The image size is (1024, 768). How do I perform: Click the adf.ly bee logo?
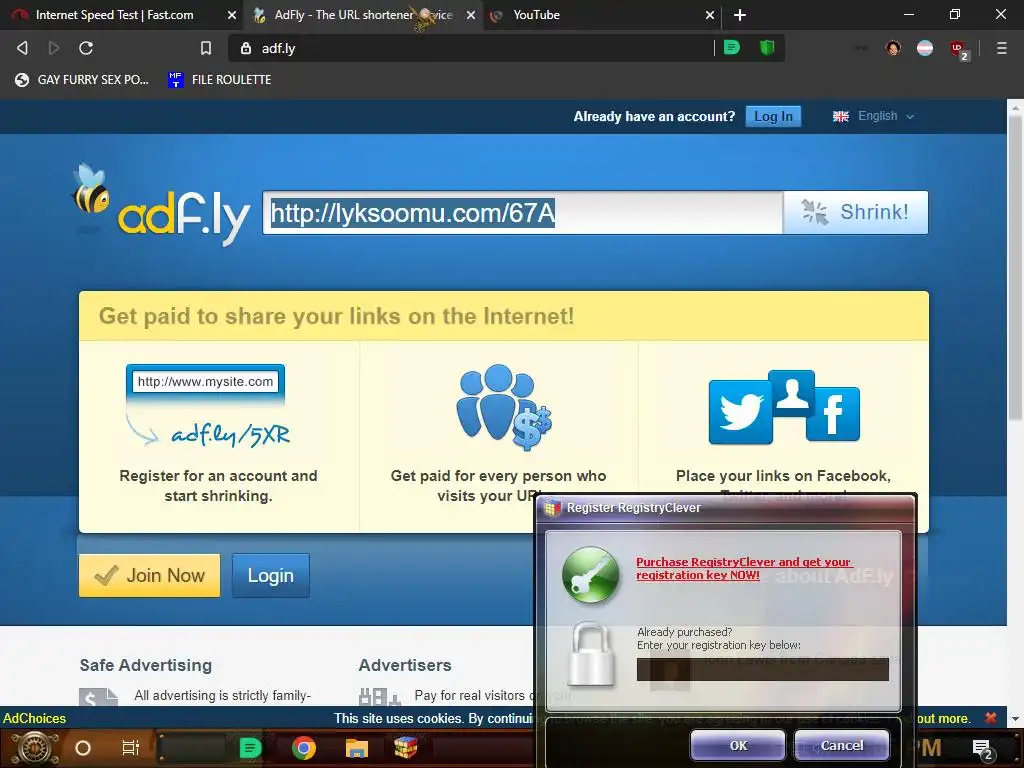pyautogui.click(x=161, y=204)
